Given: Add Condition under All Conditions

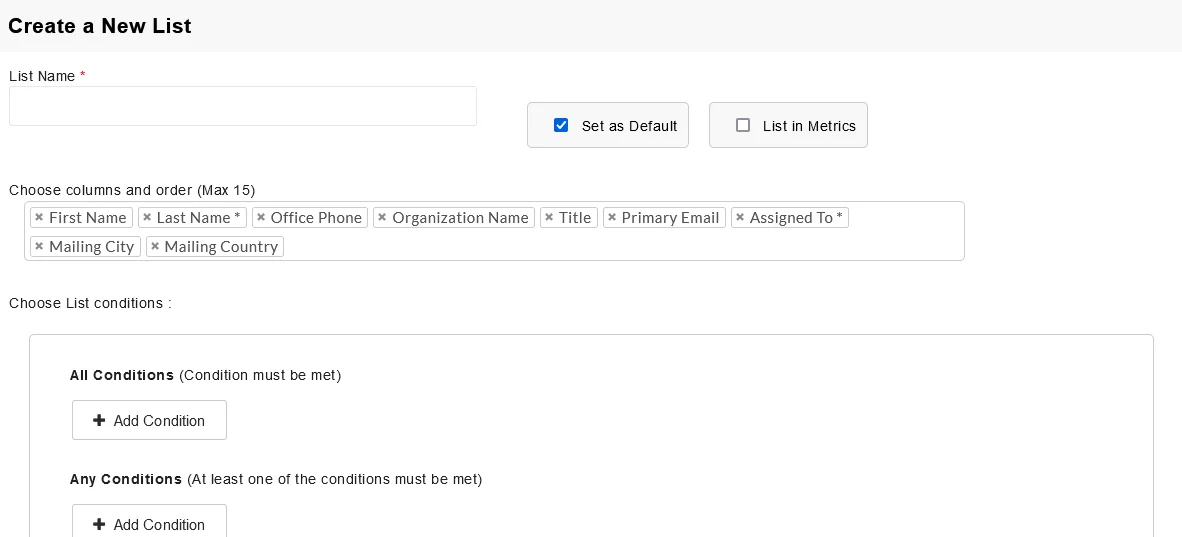Looking at the screenshot, I should click(x=149, y=421).
